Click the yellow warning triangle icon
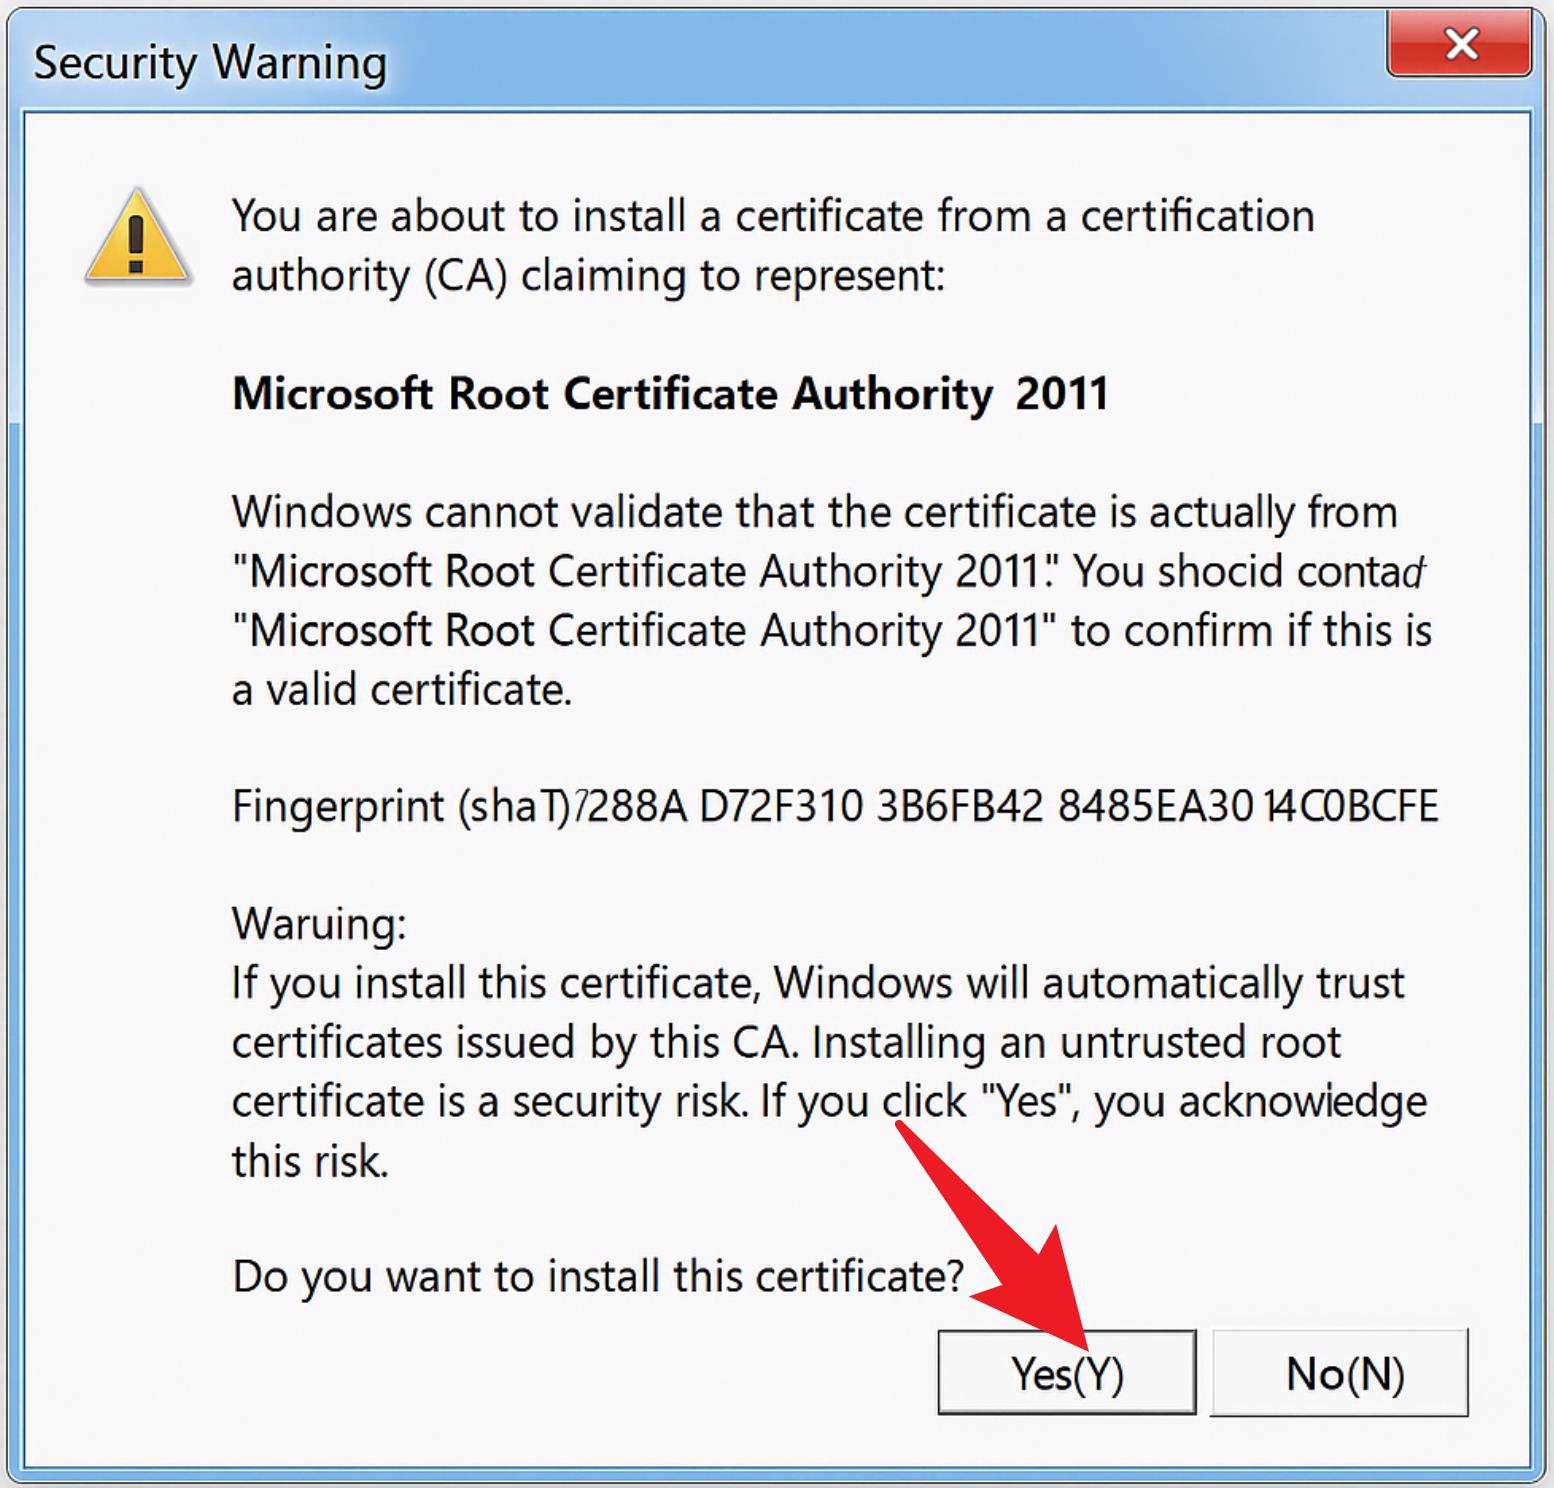Viewport: 1554px width, 1488px height. tap(137, 238)
